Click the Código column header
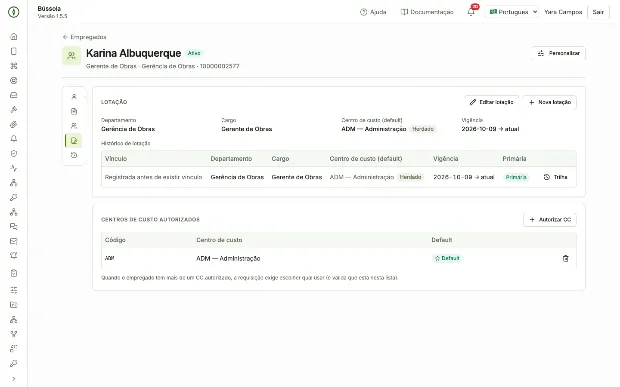 click(x=115, y=240)
